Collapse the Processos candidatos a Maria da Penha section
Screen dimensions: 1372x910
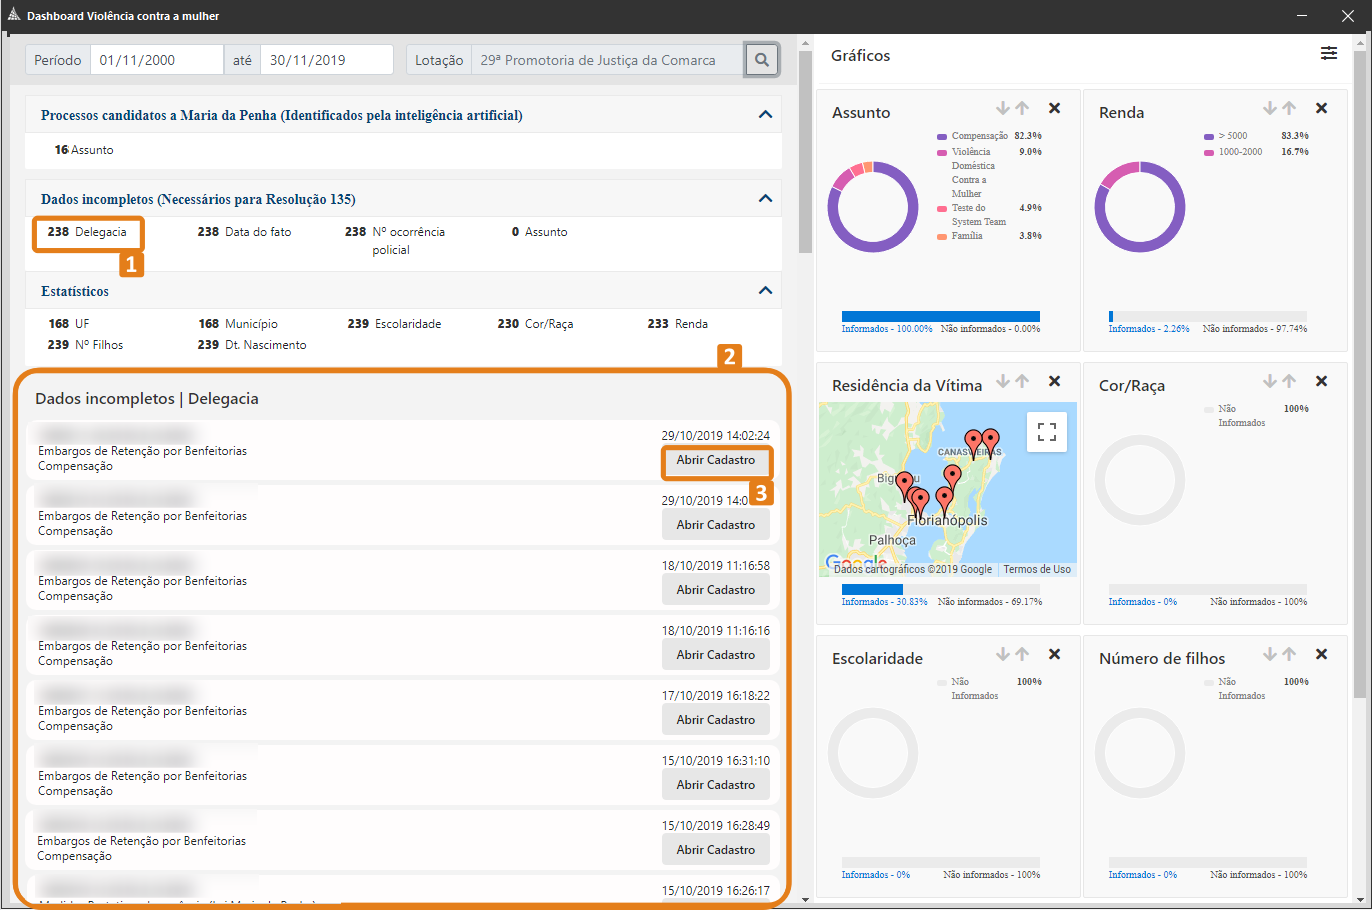pyautogui.click(x=765, y=115)
